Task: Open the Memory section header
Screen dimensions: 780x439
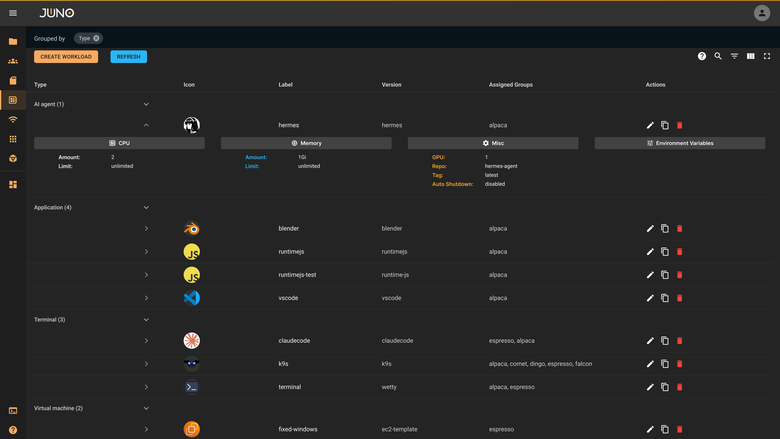Action: (x=306, y=143)
